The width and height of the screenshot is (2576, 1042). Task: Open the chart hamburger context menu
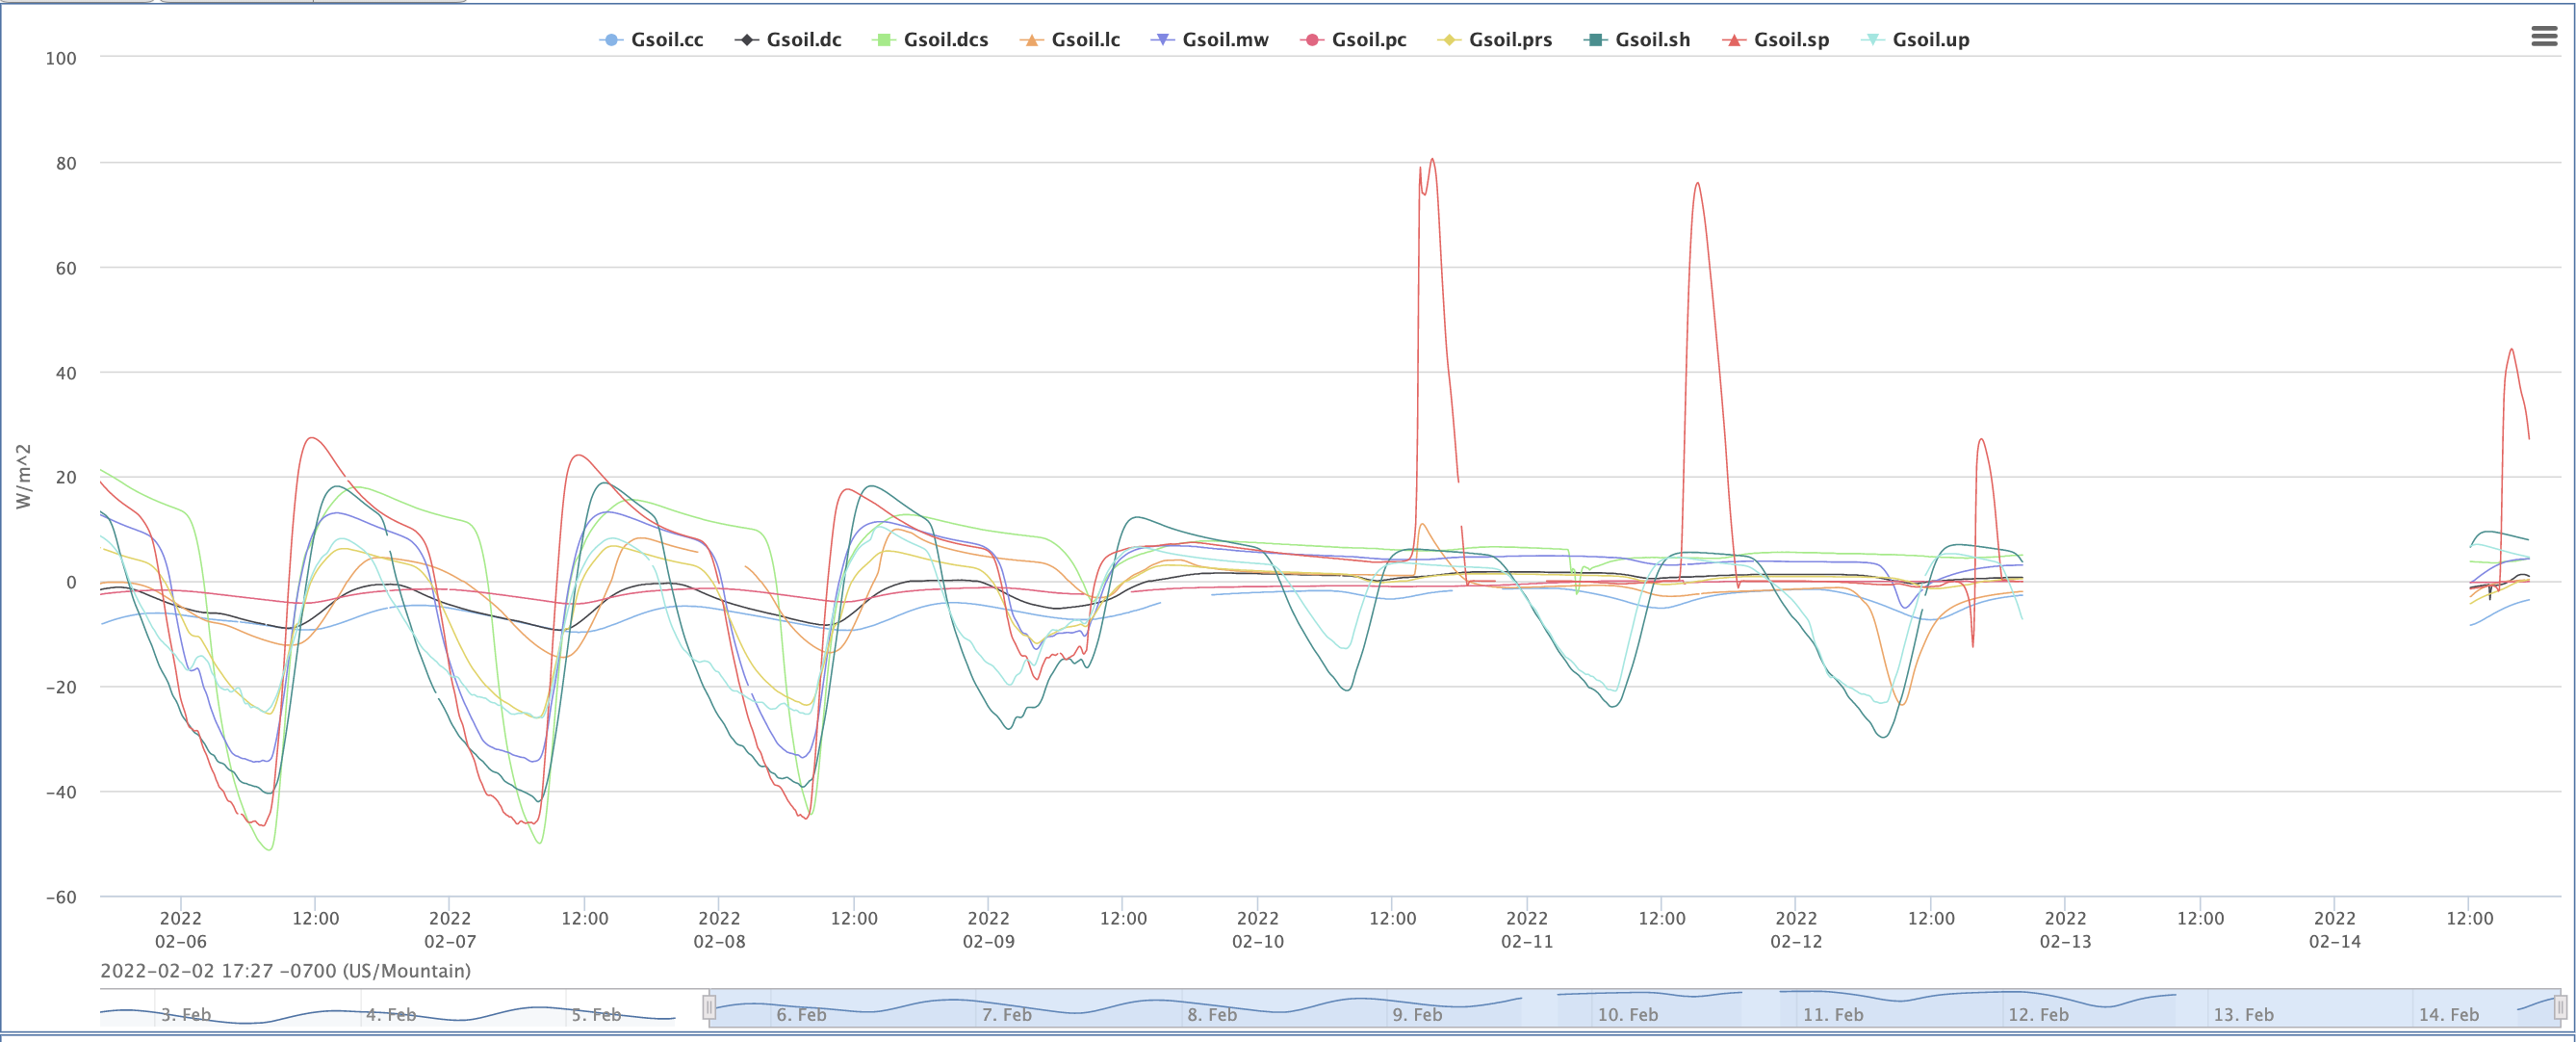click(2544, 37)
